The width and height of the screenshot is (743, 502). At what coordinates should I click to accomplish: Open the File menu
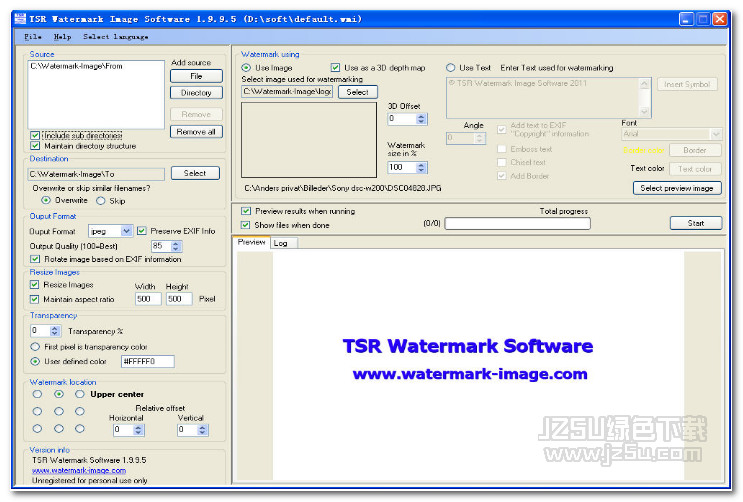tap(33, 37)
